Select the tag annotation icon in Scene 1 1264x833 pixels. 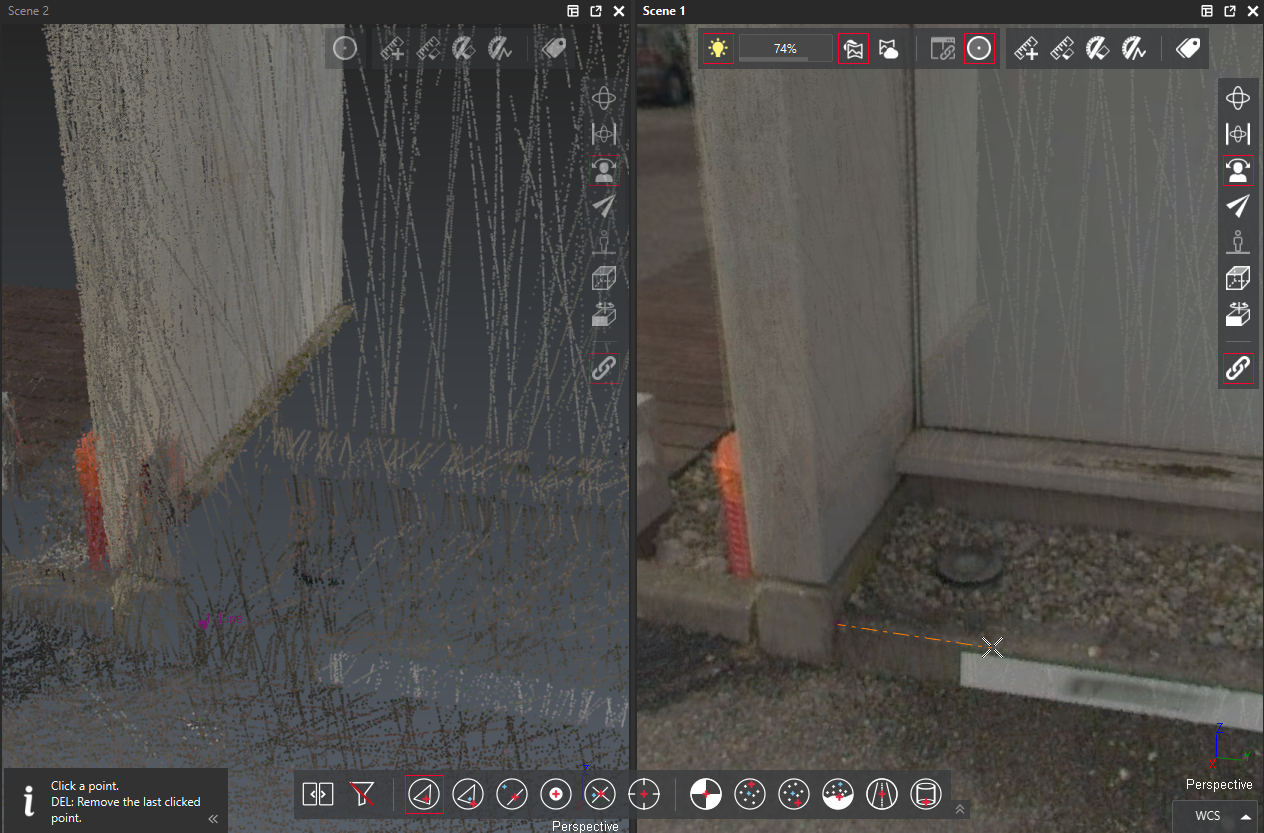(x=1187, y=48)
